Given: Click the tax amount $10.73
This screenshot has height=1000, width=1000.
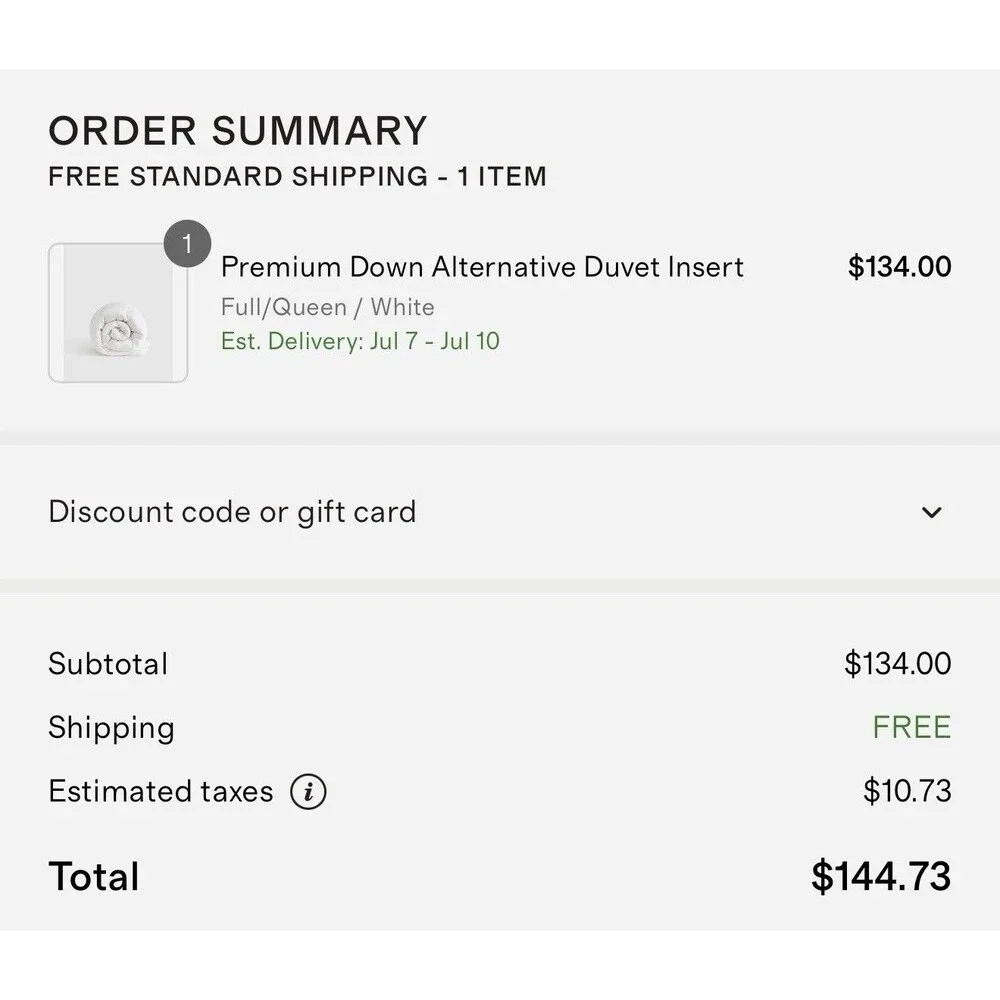Looking at the screenshot, I should click(907, 791).
